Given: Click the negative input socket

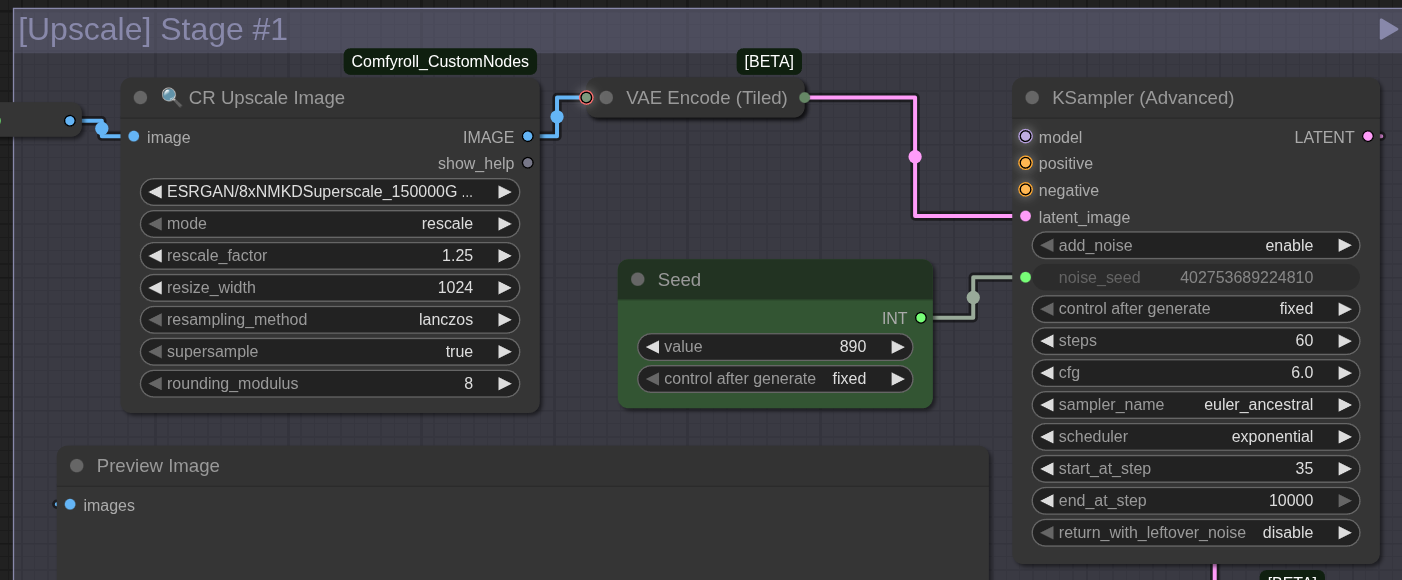Looking at the screenshot, I should pyautogui.click(x=1025, y=190).
